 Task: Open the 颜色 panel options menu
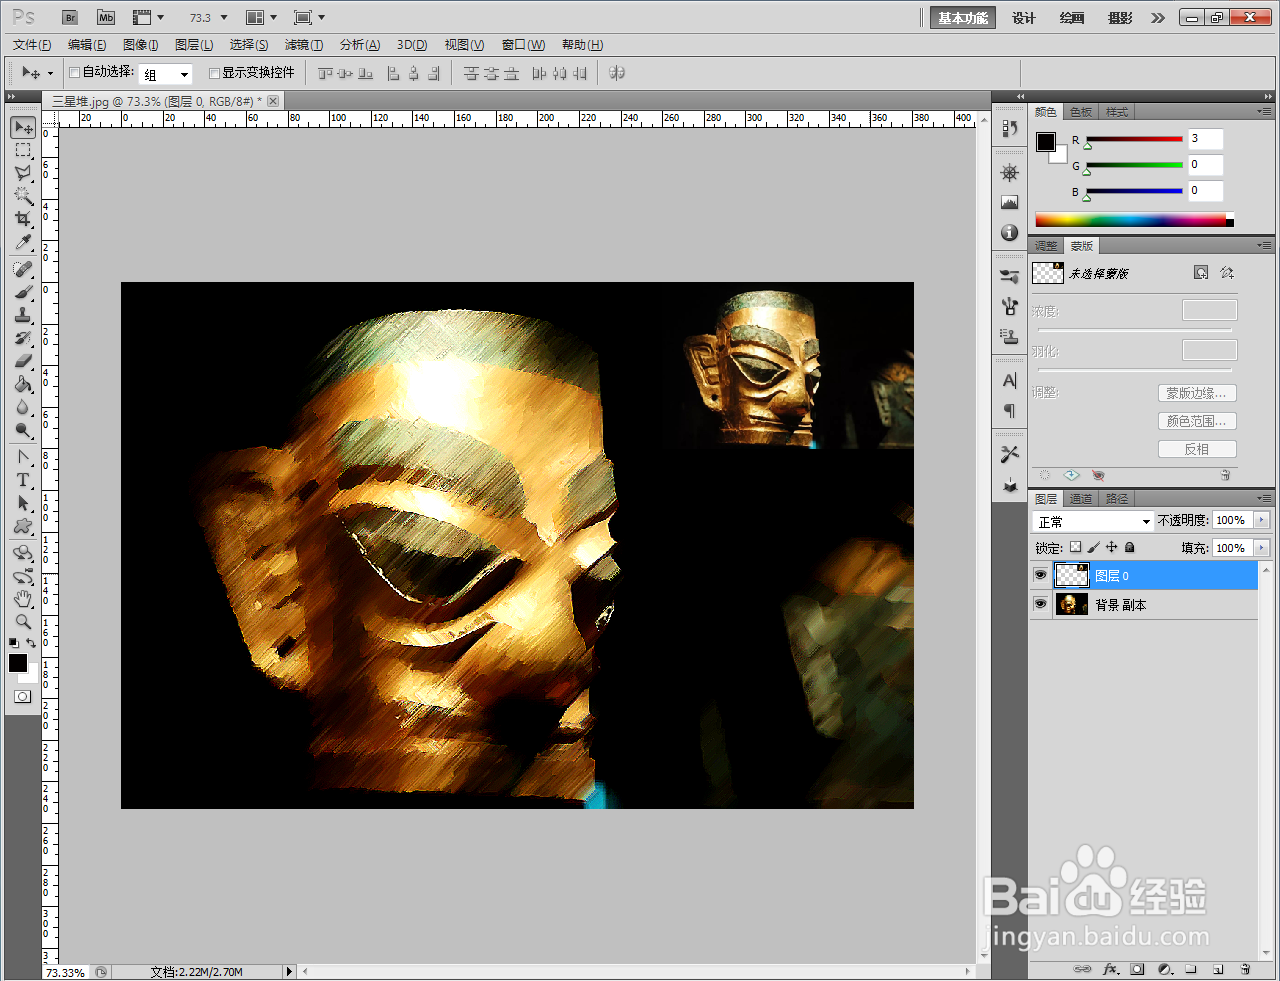pyautogui.click(x=1264, y=111)
